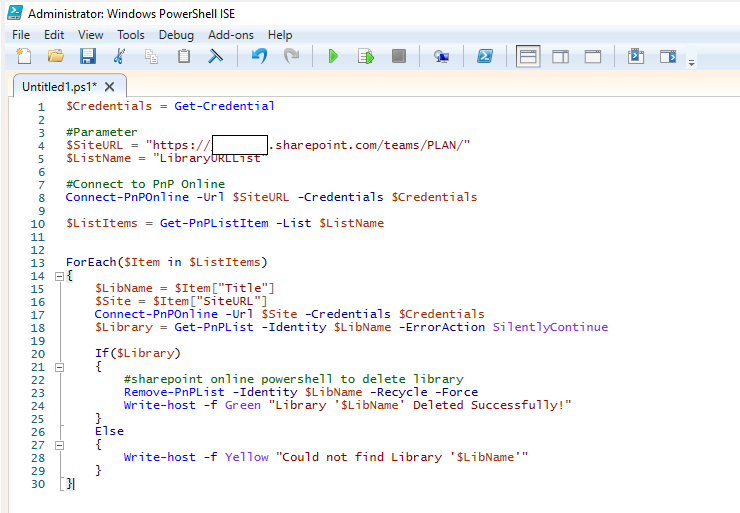
Task: Click Yellow color argument on line 28
Action: (x=246, y=457)
